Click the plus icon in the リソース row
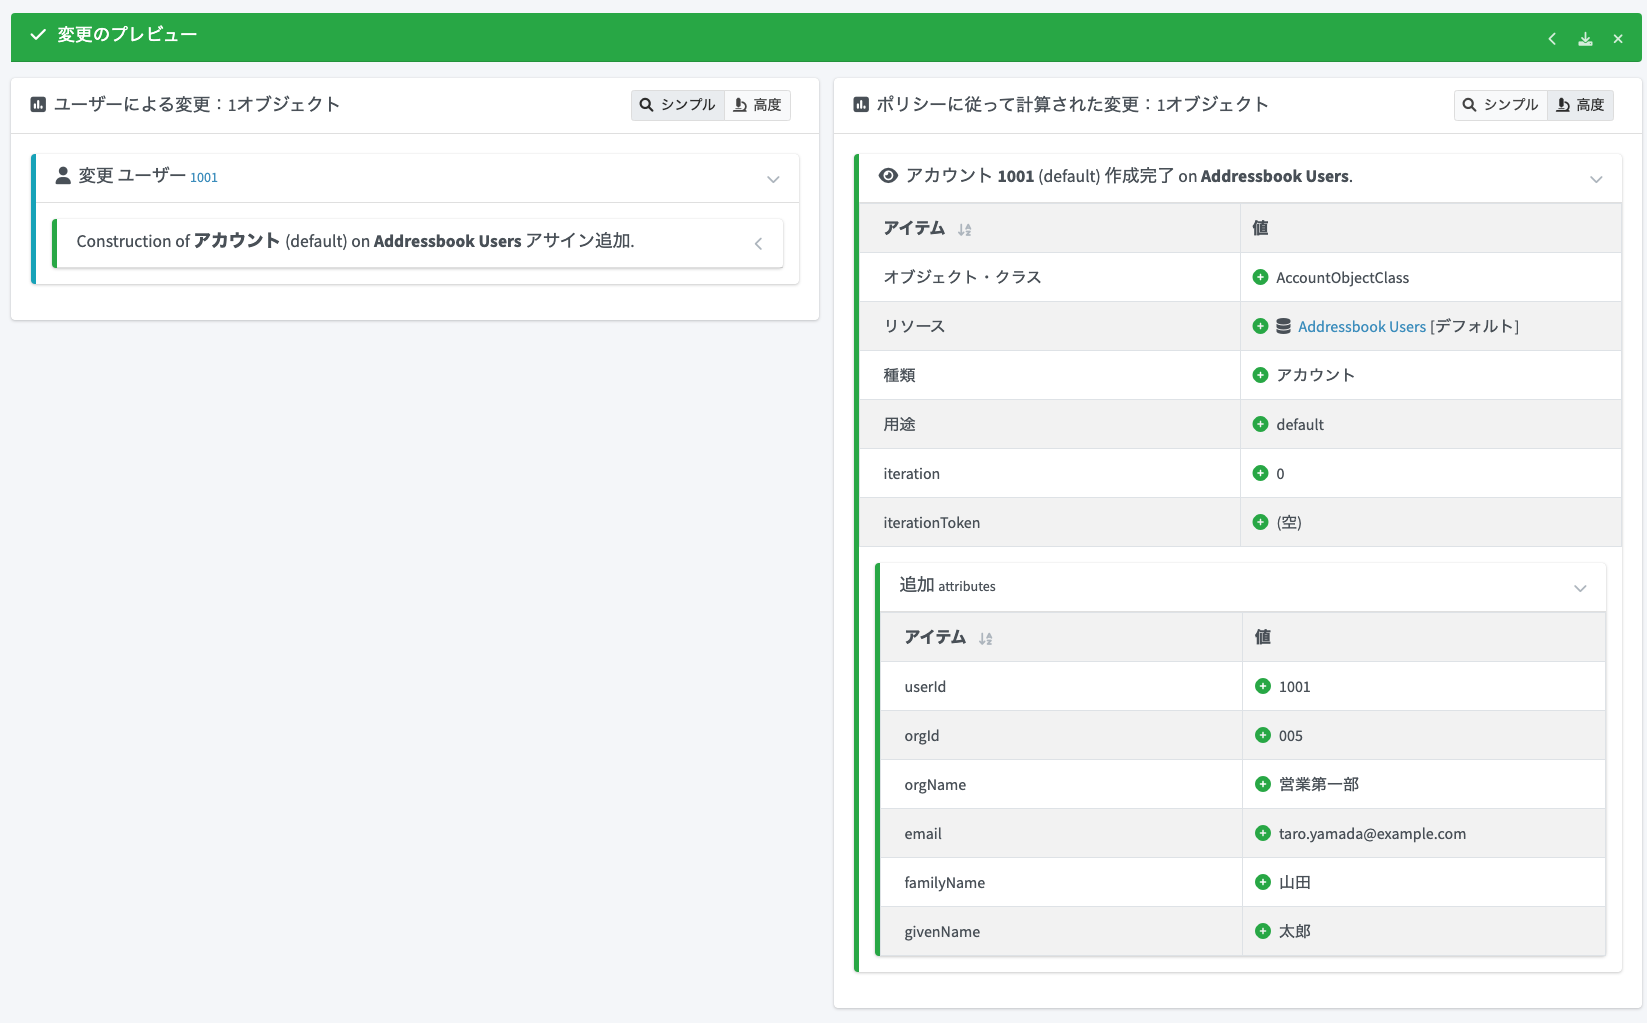 1260,326
